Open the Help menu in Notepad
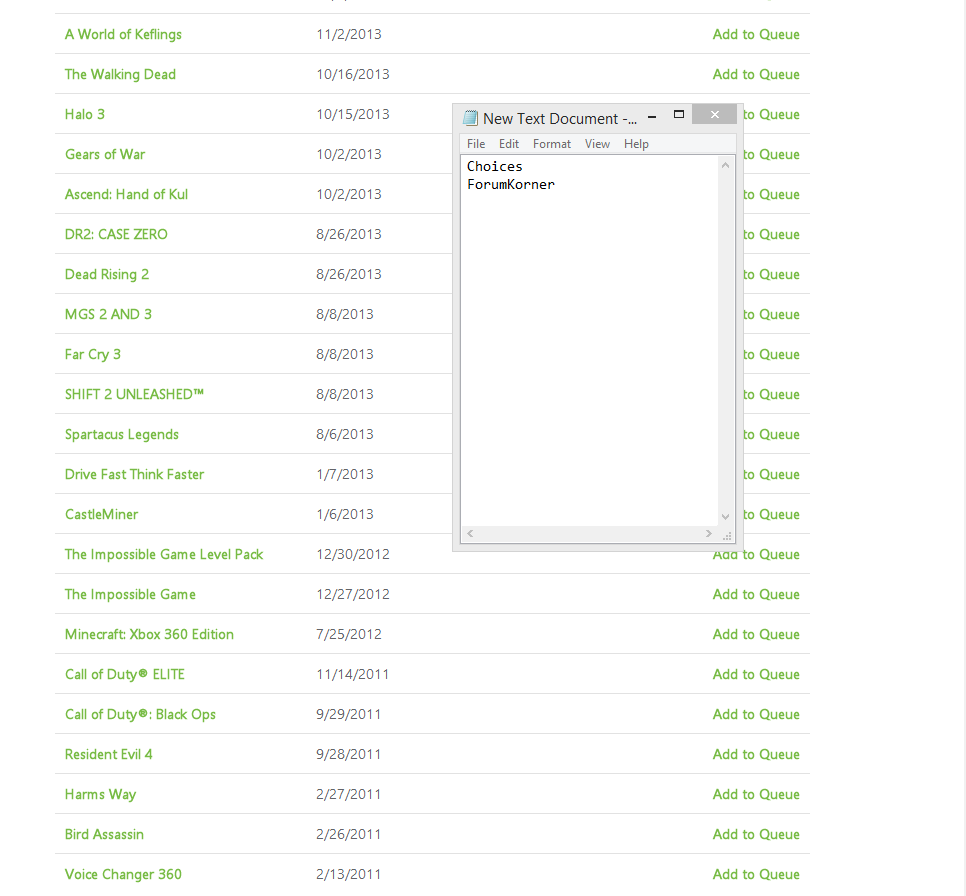The height and width of the screenshot is (896, 966). click(x=636, y=144)
